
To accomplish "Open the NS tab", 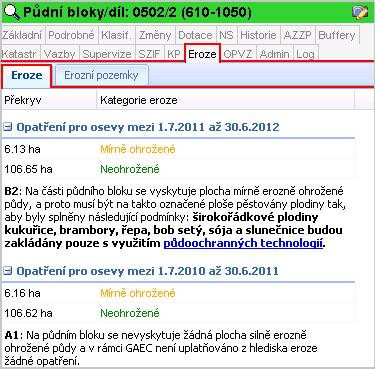I will click(226, 35).
